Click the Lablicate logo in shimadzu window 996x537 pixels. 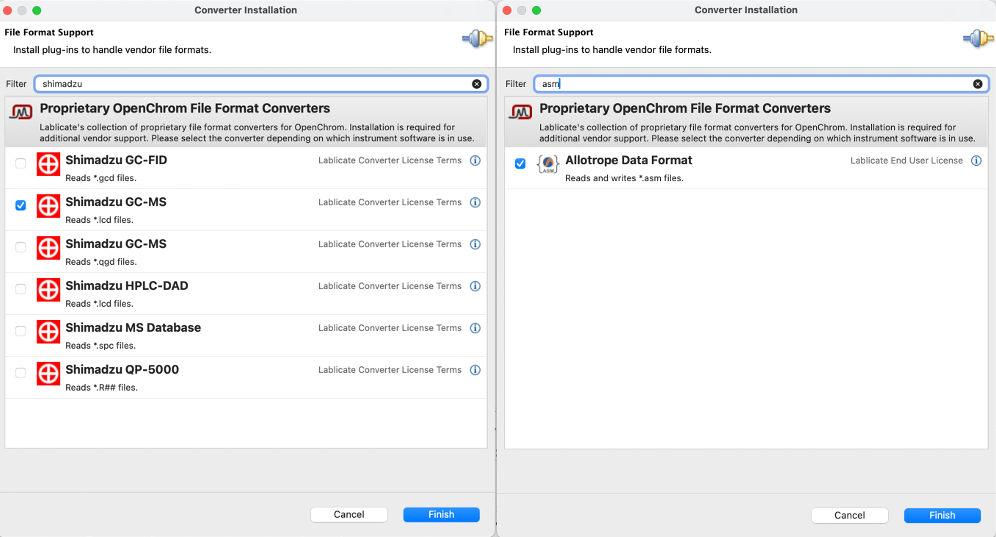(x=21, y=112)
